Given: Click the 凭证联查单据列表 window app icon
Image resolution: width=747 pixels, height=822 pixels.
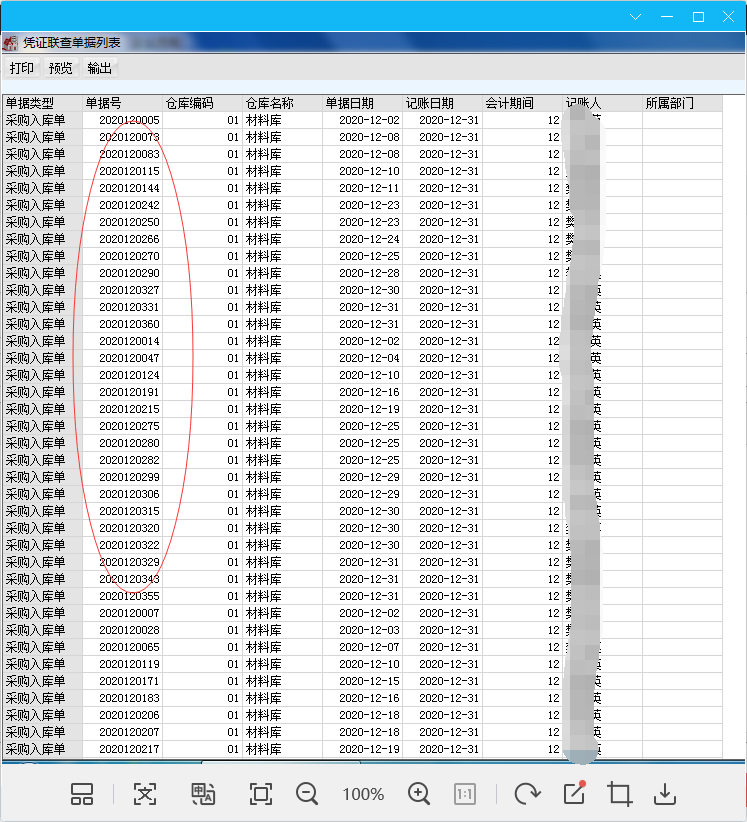Looking at the screenshot, I should pos(10,43).
